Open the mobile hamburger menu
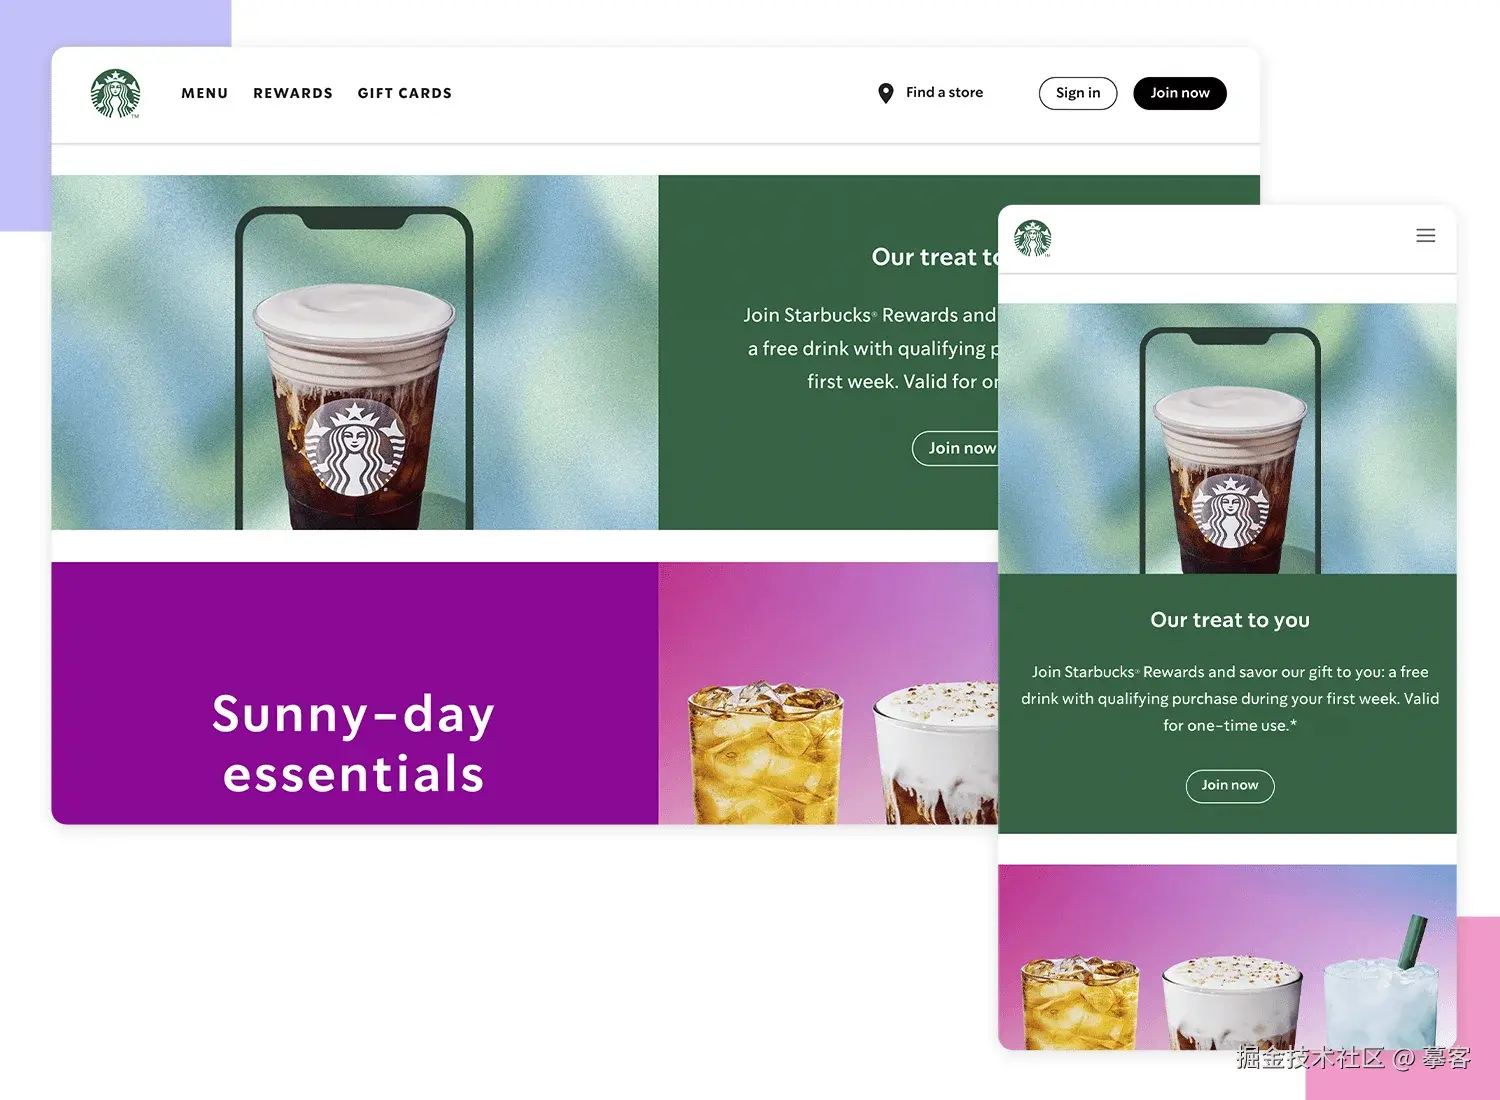This screenshot has height=1100, width=1500. (1426, 236)
